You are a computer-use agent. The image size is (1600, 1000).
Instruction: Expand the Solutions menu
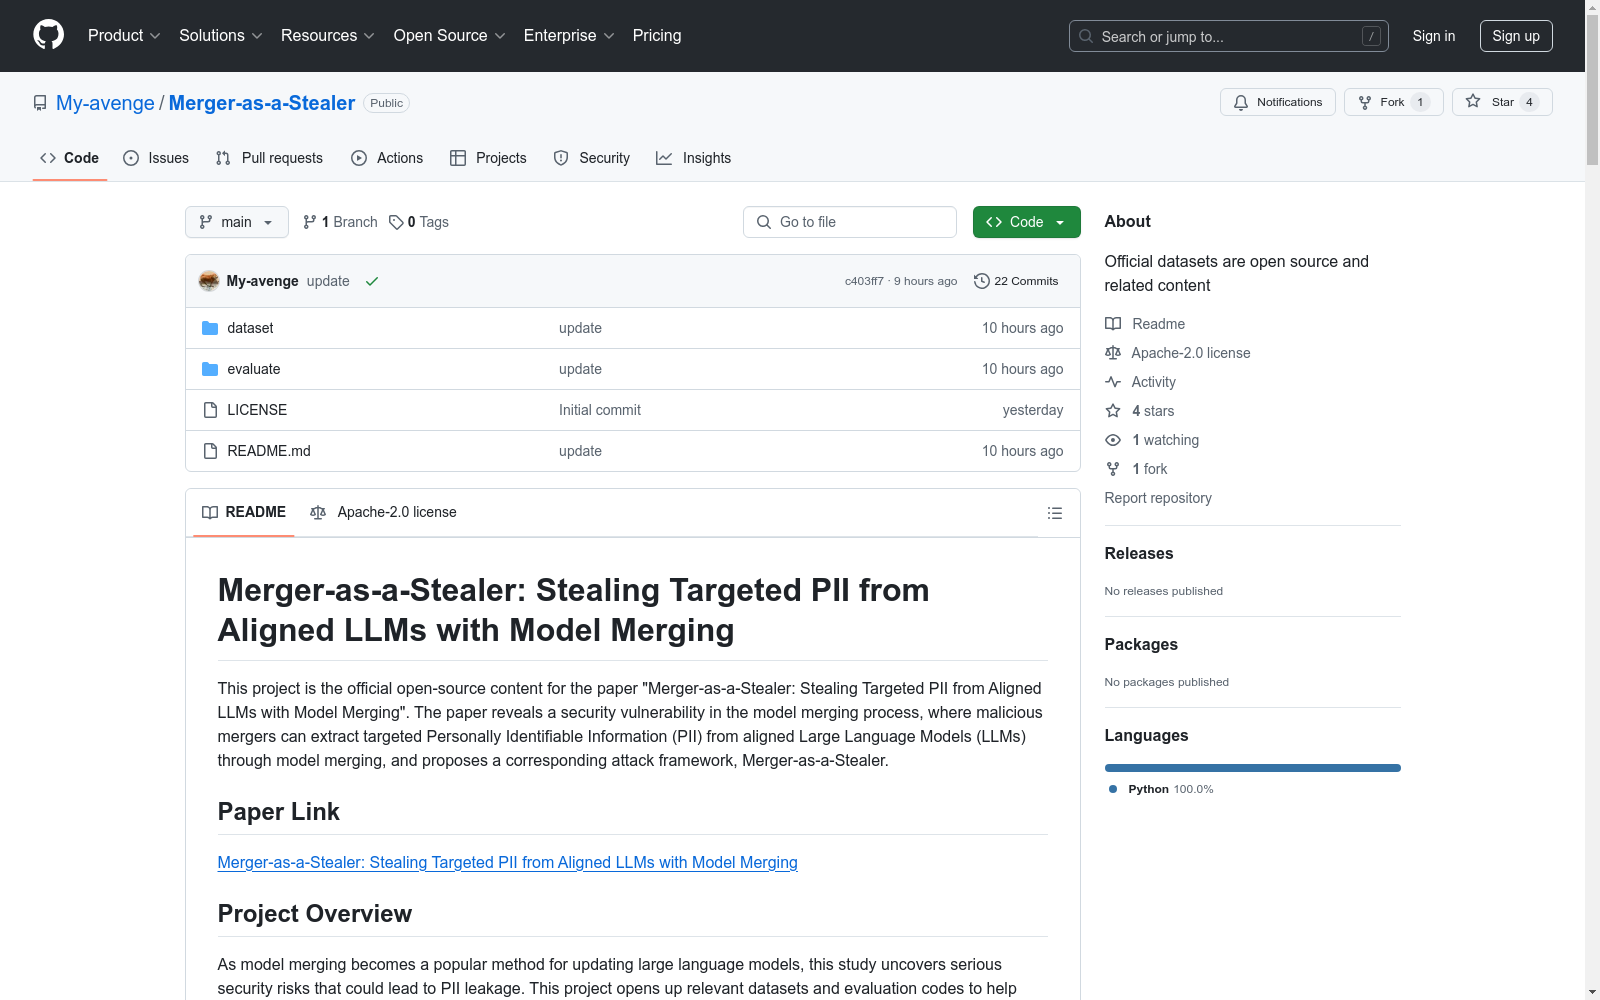221,36
